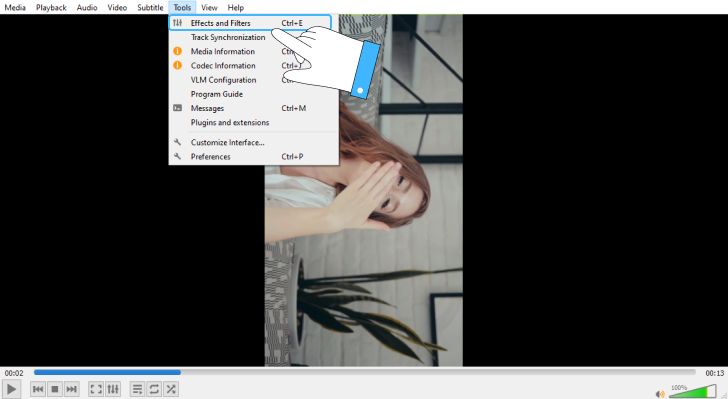Skip to the previous media track

(38, 389)
